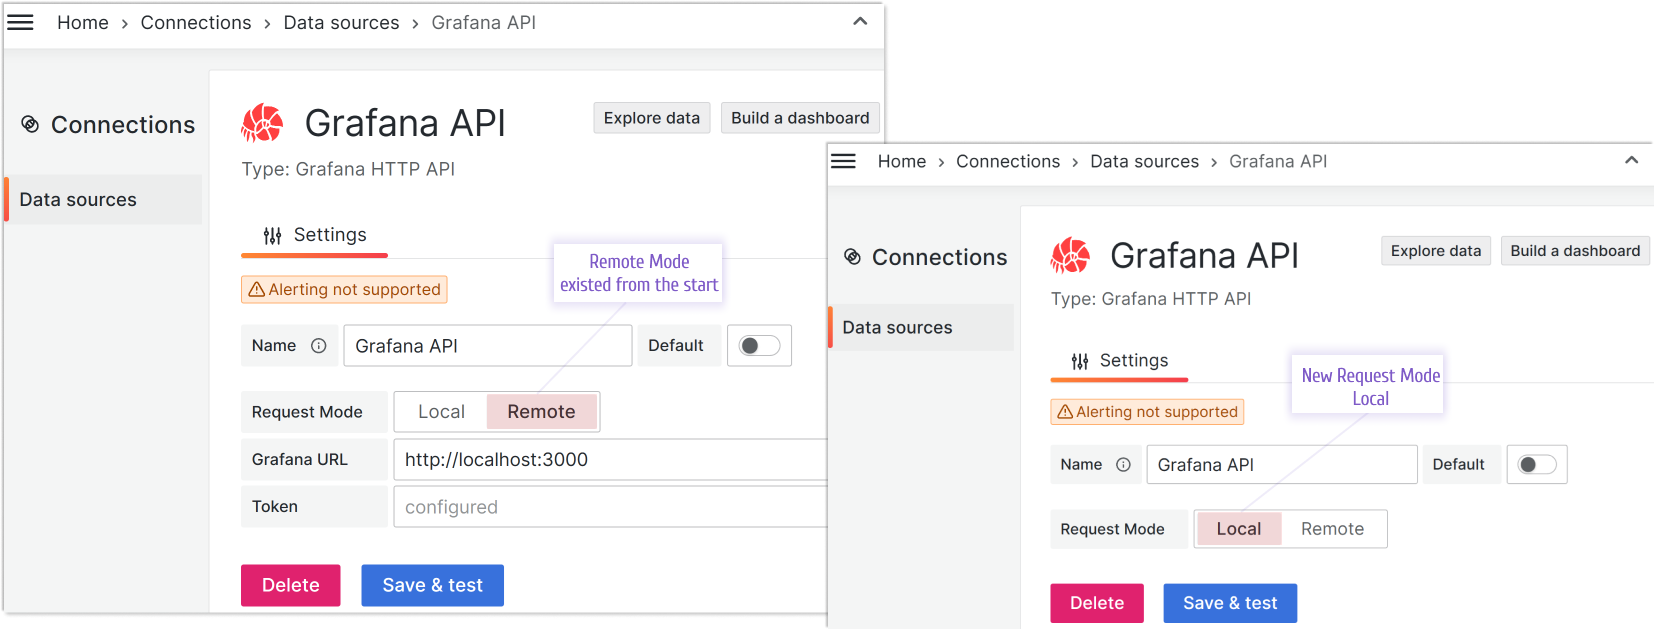Click Delete button in right window
Viewport: 1654px width, 629px height.
pyautogui.click(x=1097, y=604)
